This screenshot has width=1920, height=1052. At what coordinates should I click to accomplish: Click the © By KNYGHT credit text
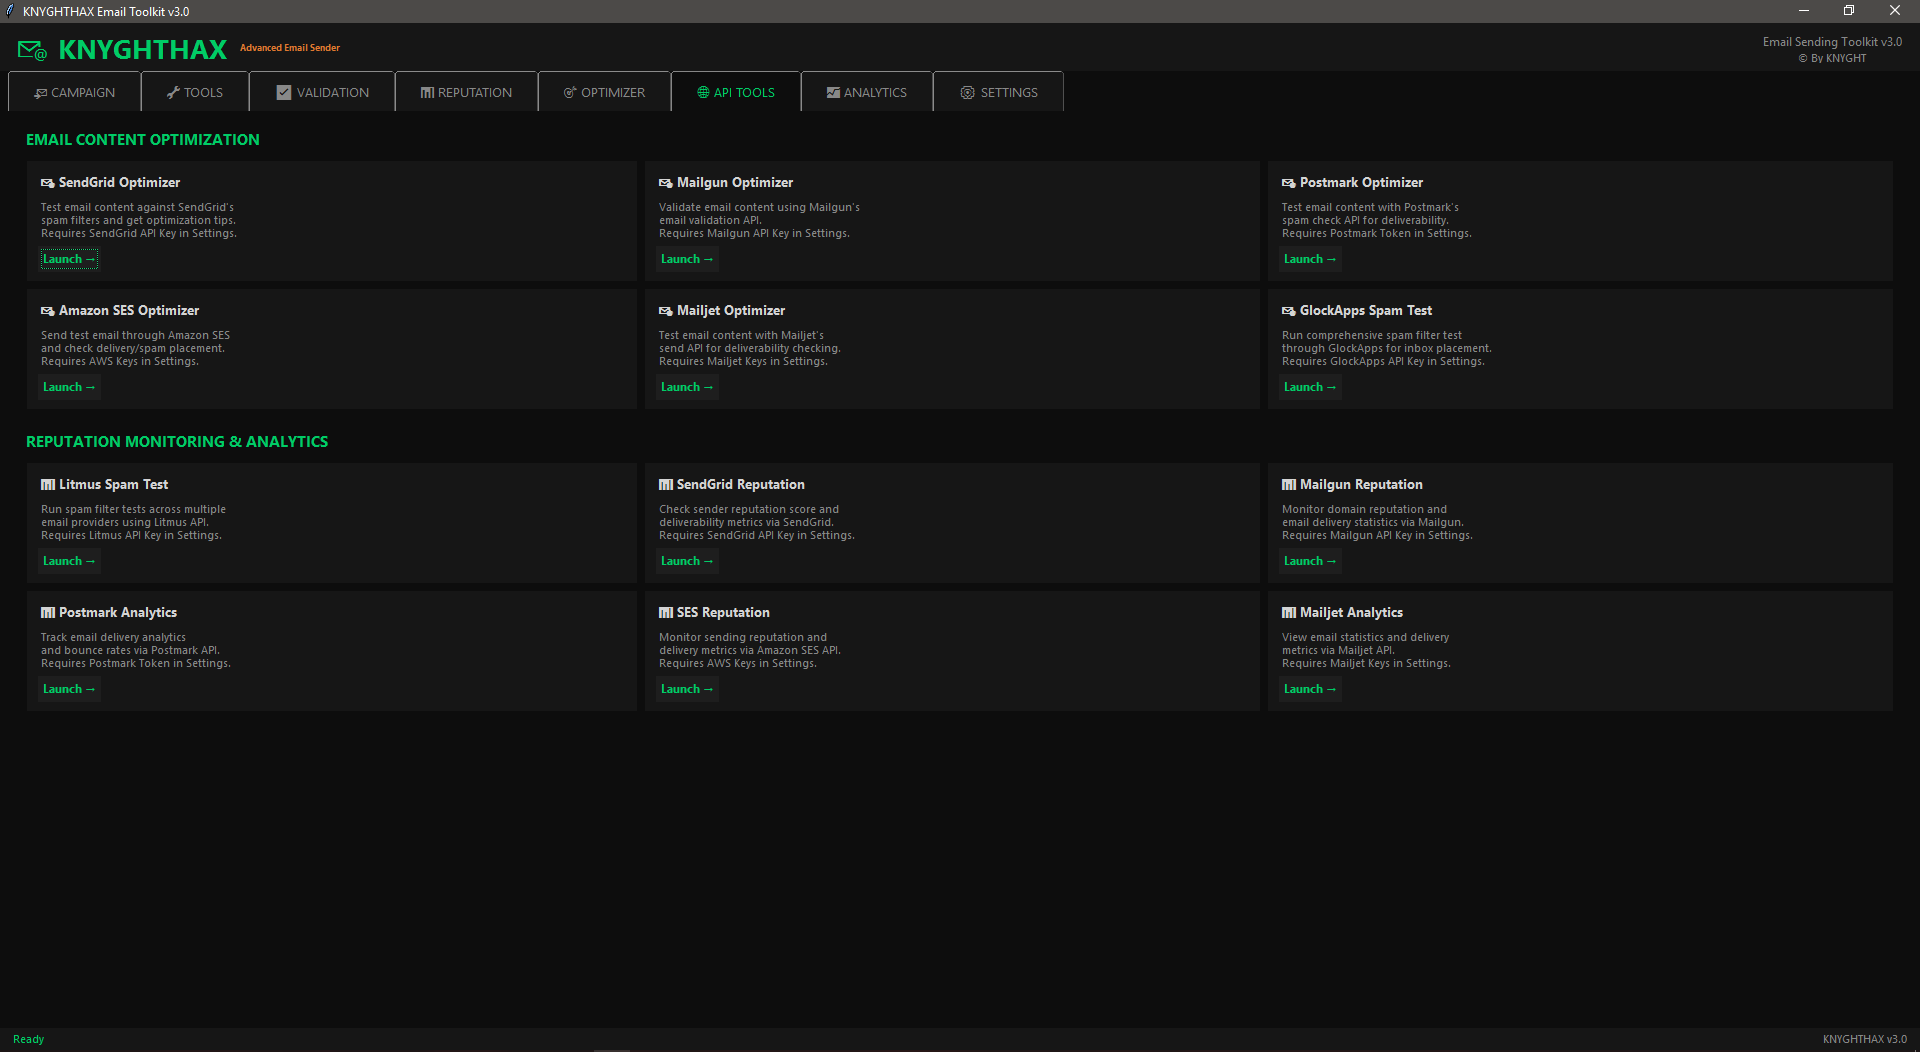(x=1832, y=58)
